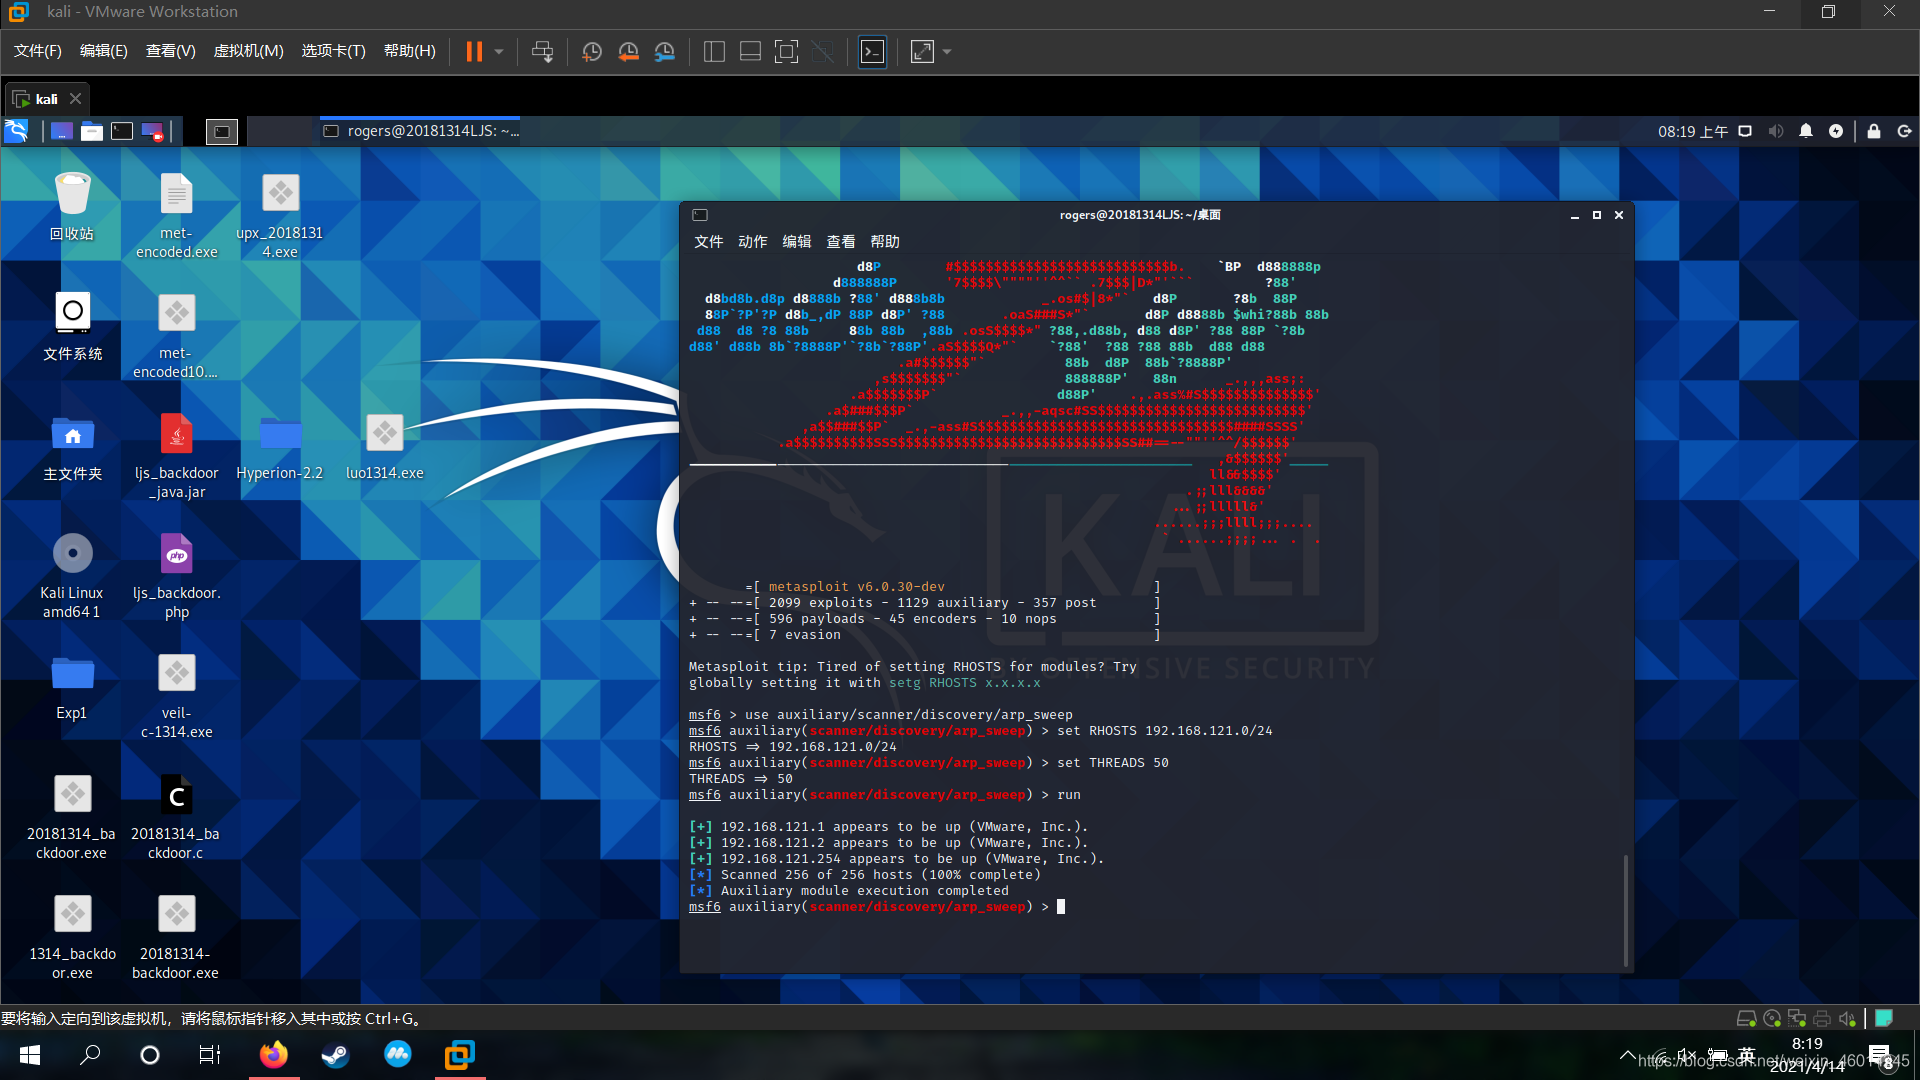Expand the stretch display dropdown arrow
This screenshot has height=1080, width=1920.
[947, 51]
